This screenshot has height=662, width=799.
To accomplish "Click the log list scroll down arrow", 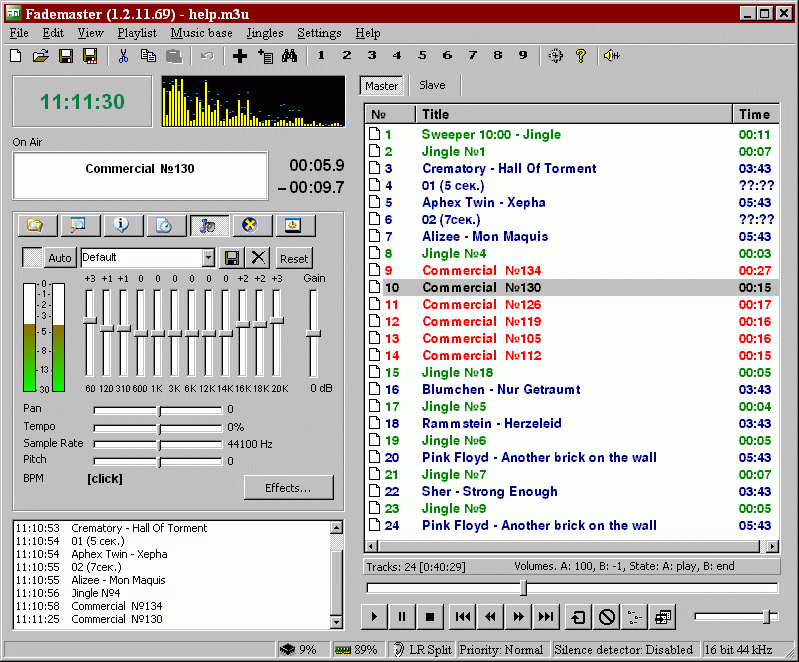I will [336, 622].
